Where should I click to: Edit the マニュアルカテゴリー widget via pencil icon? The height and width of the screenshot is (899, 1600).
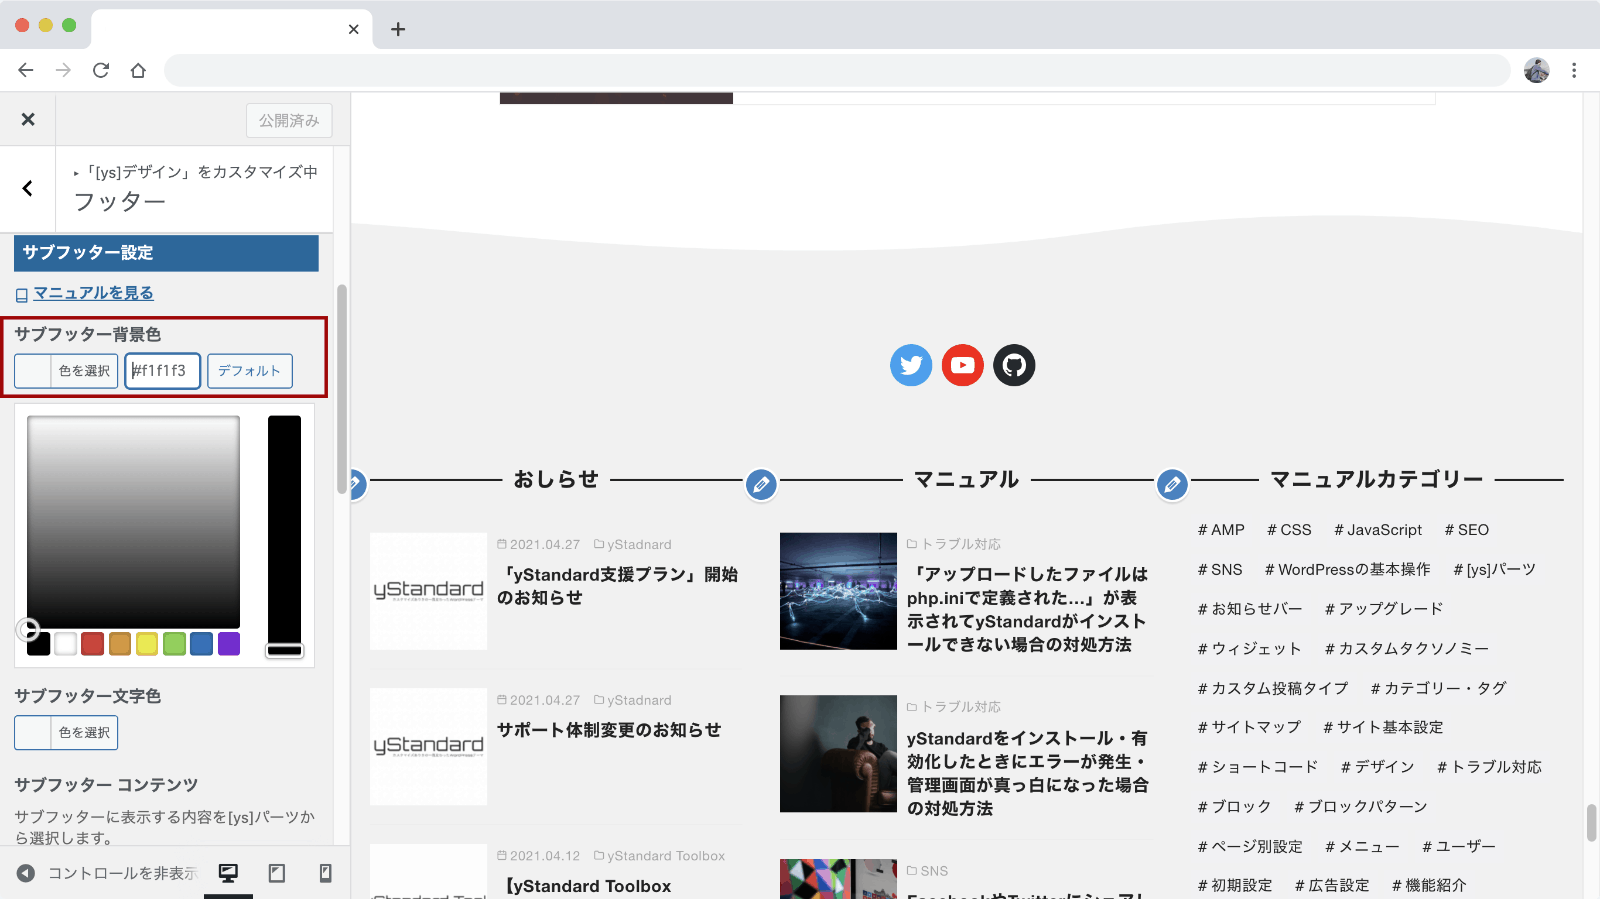tap(1172, 485)
